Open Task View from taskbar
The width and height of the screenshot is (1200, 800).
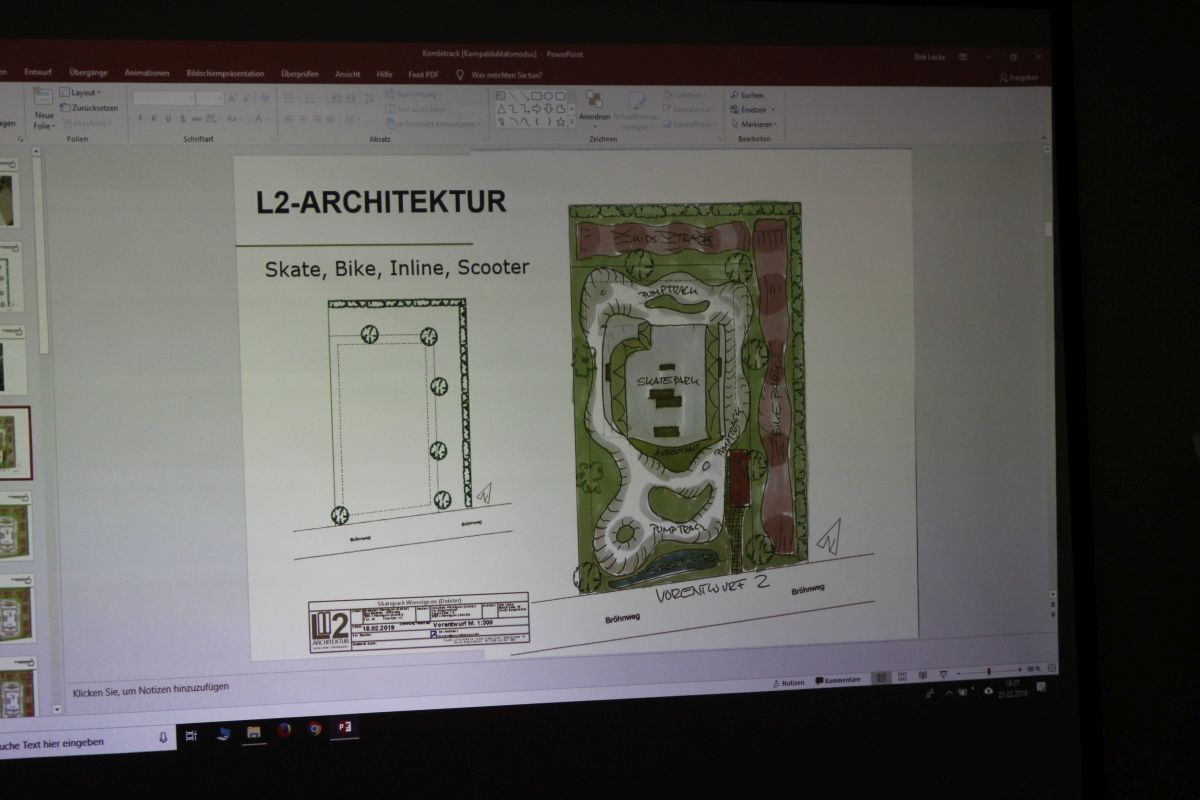[191, 736]
